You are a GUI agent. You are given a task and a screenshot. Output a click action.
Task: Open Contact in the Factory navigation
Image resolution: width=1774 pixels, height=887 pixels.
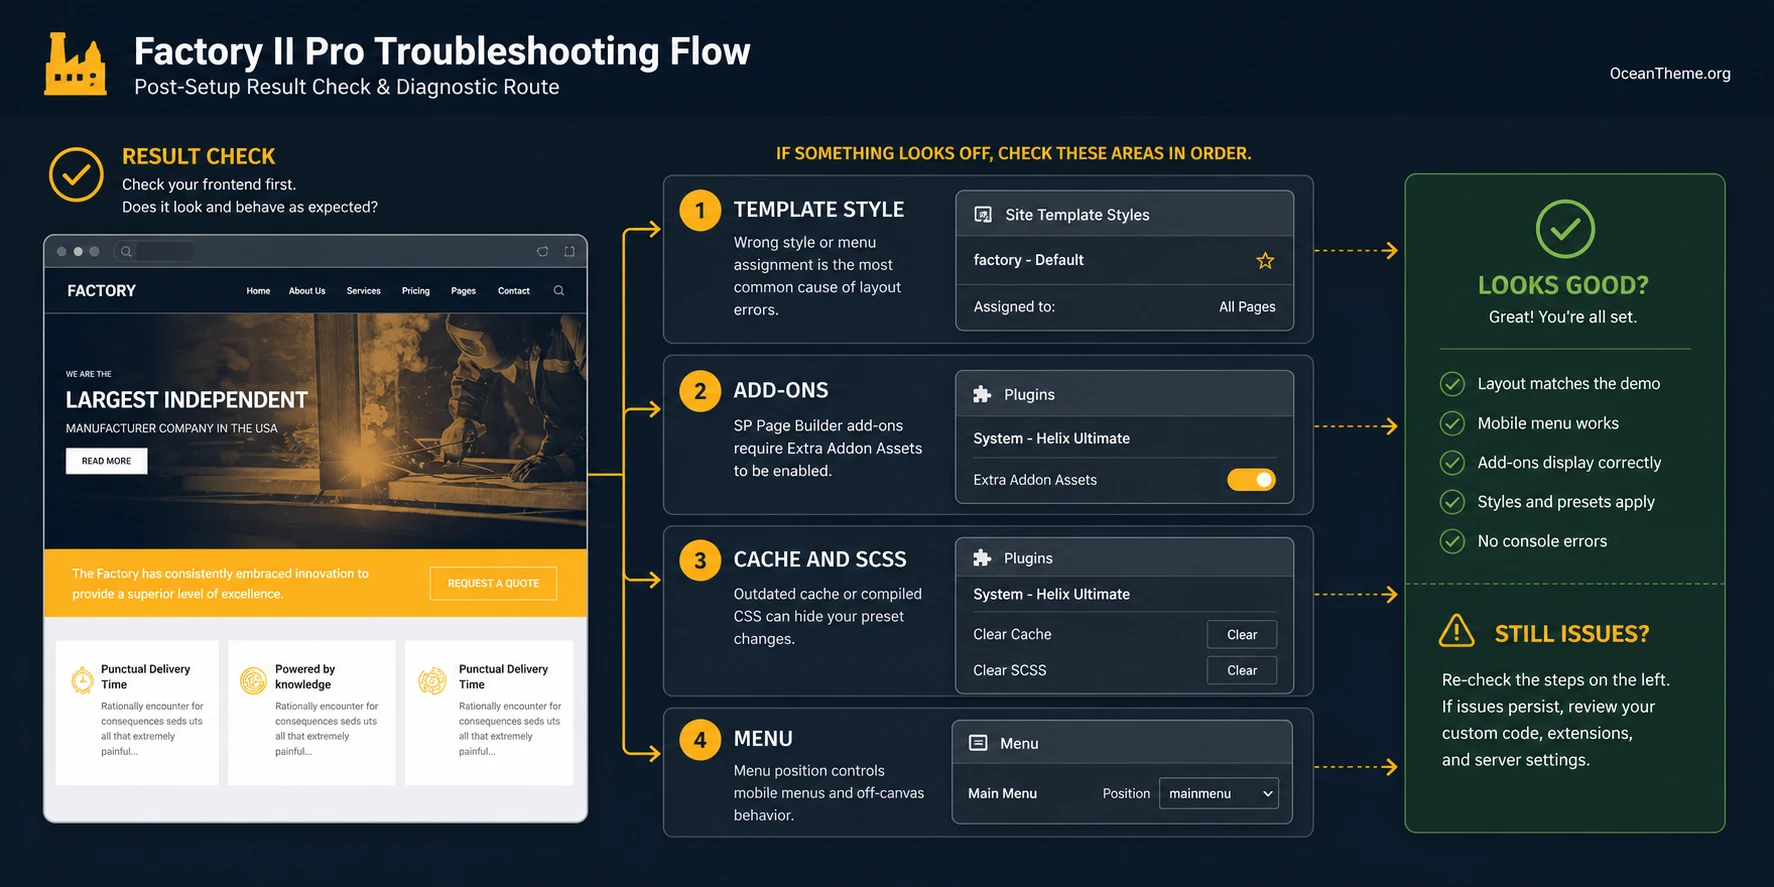(x=514, y=291)
